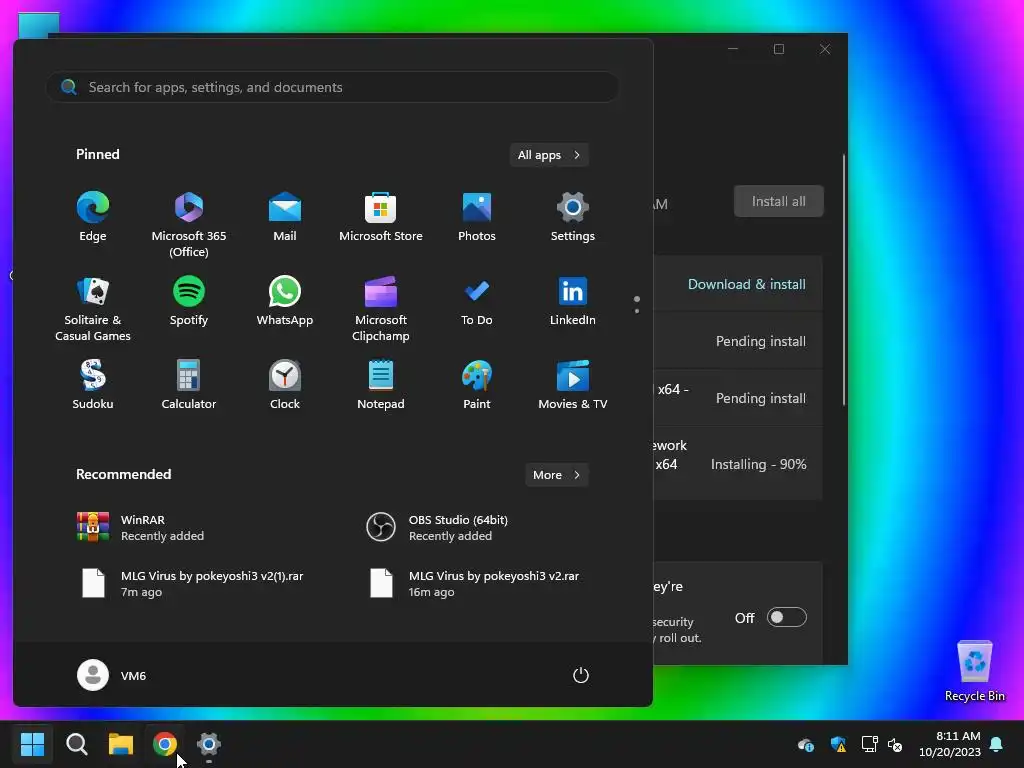1024x768 pixels.
Task: Launch Microsoft Clipchamp
Action: [381, 309]
